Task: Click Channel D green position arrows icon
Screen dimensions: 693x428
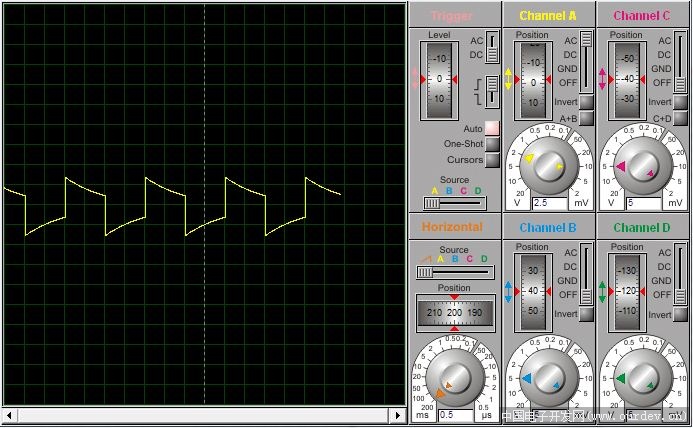Action: tap(602, 292)
